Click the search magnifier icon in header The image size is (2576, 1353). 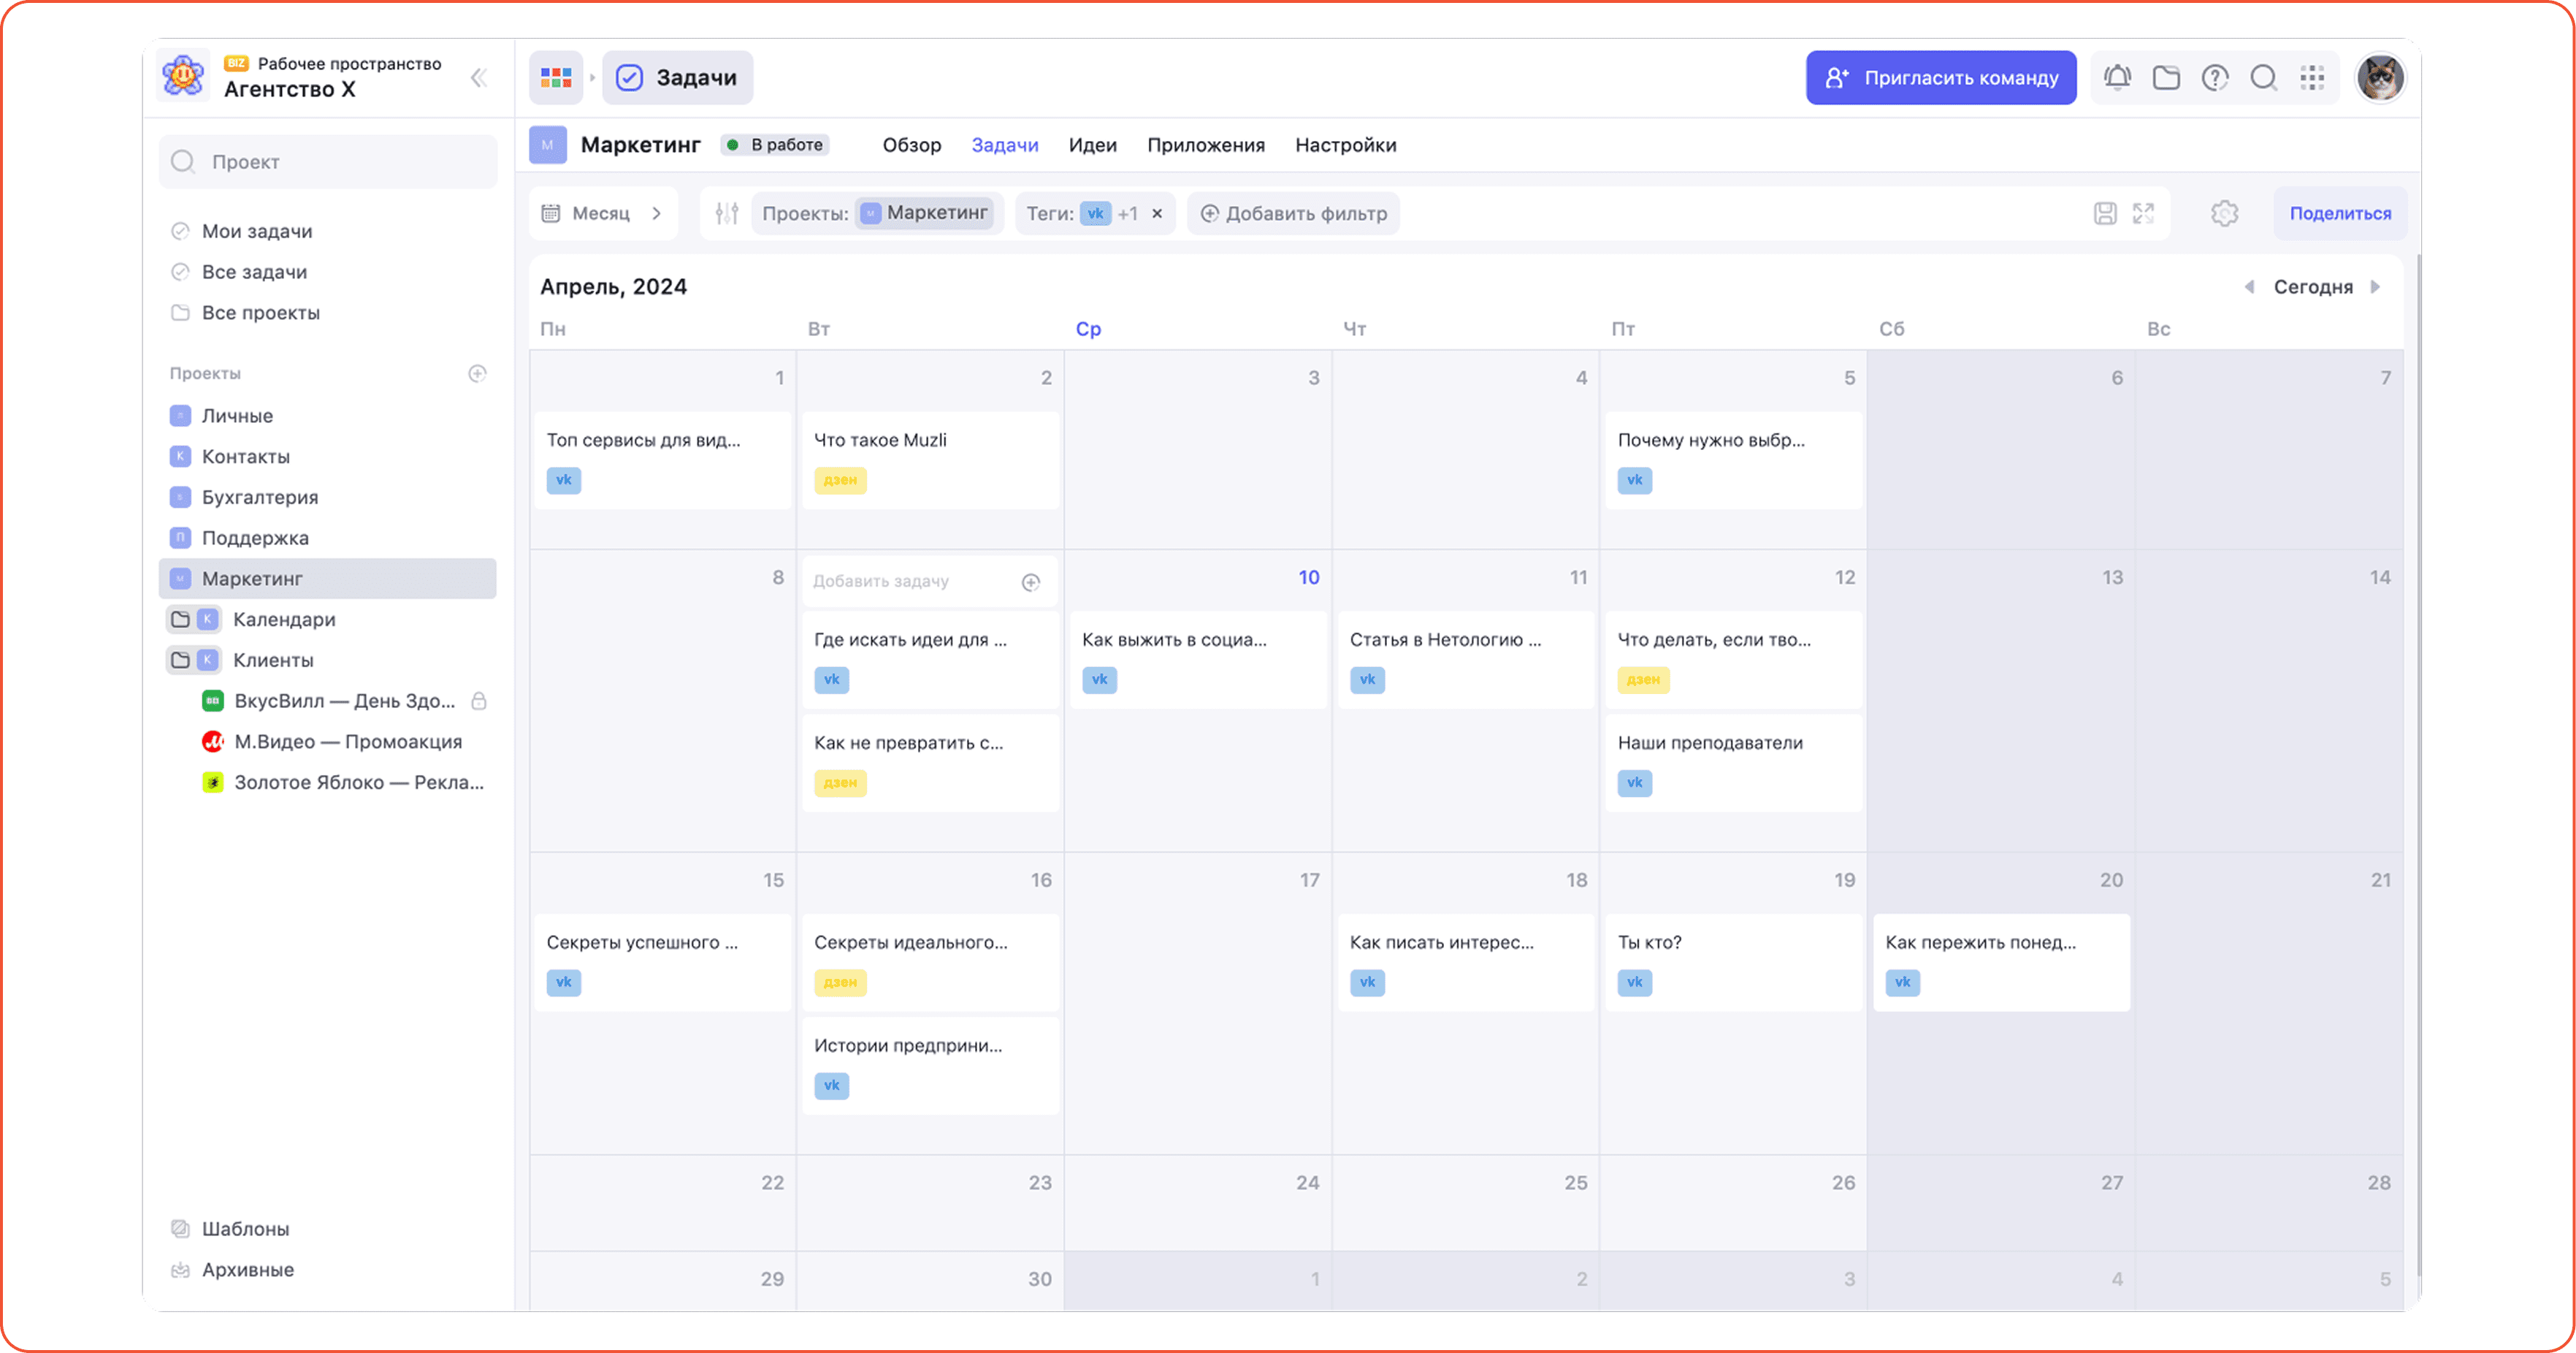pyautogui.click(x=2264, y=77)
